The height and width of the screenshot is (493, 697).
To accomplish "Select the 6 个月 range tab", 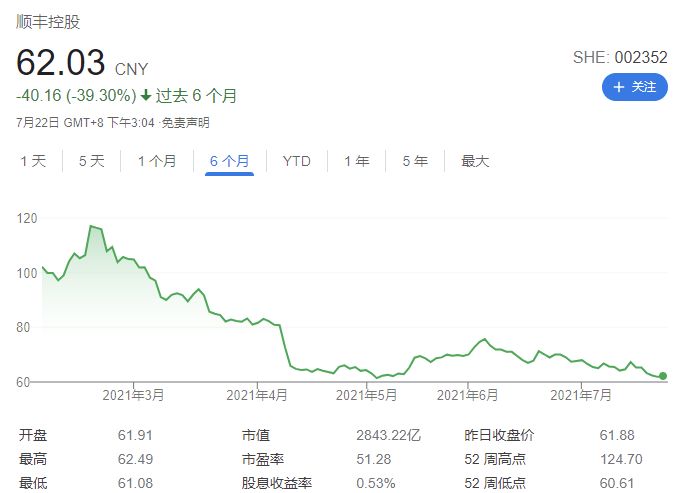I will pos(229,161).
